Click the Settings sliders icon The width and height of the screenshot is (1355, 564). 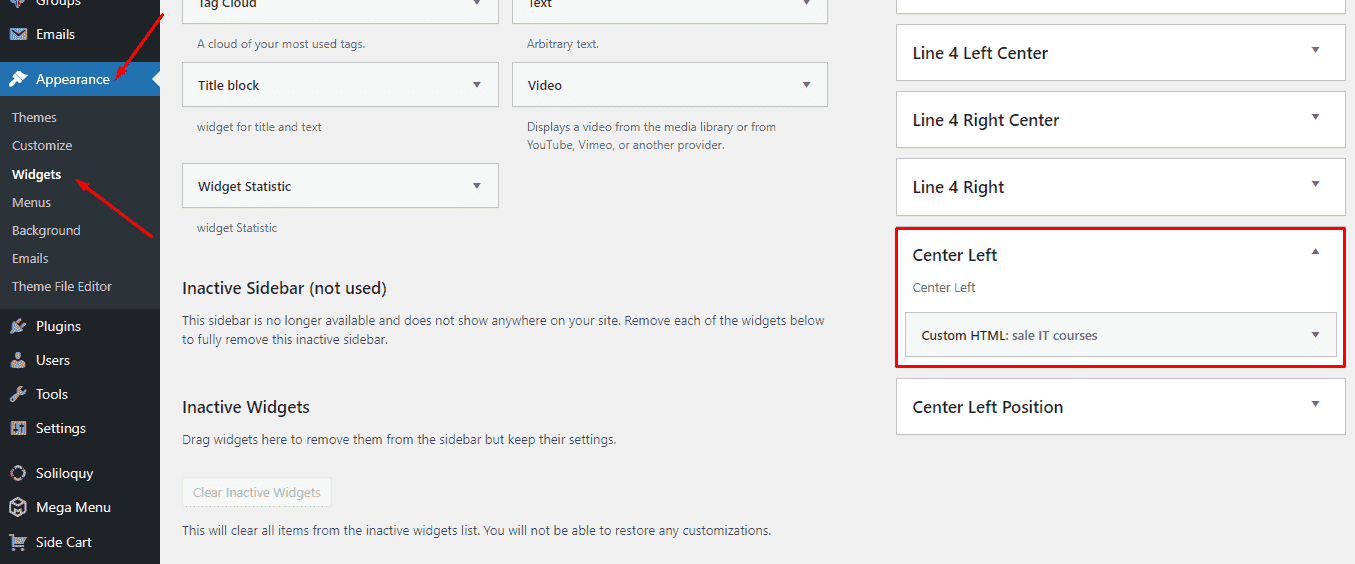[18, 428]
